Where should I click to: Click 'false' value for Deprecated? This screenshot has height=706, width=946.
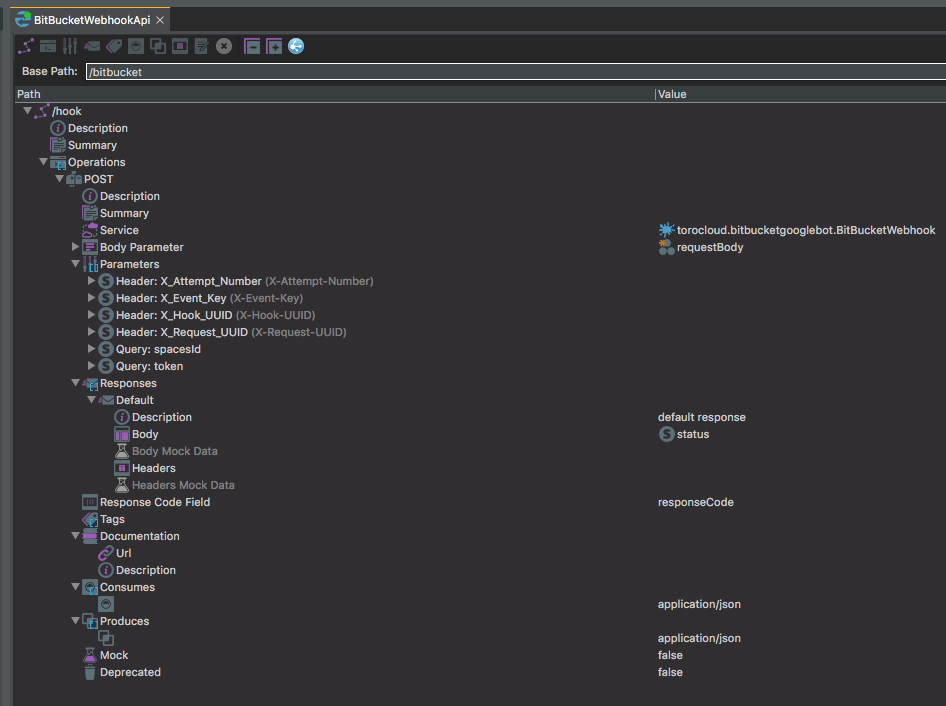pyautogui.click(x=670, y=672)
